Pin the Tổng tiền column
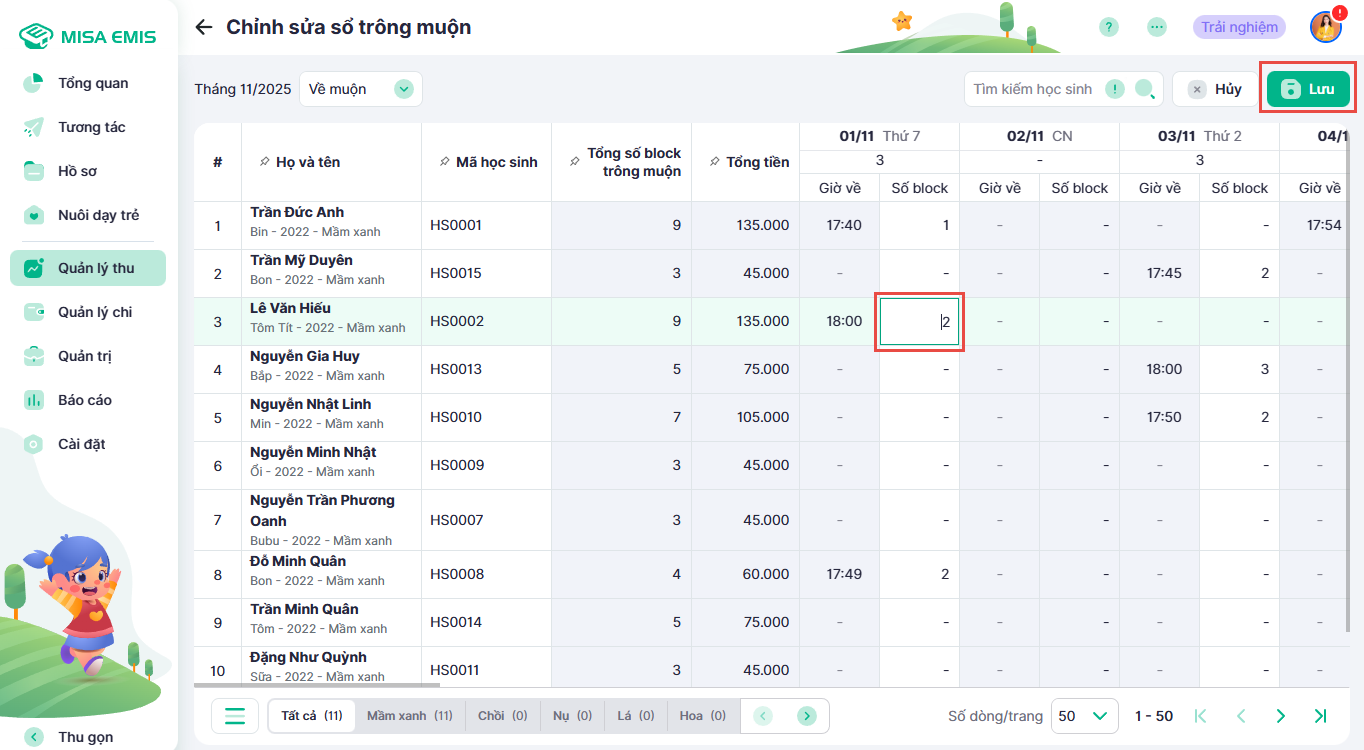The image size is (1364, 750). pos(714,162)
